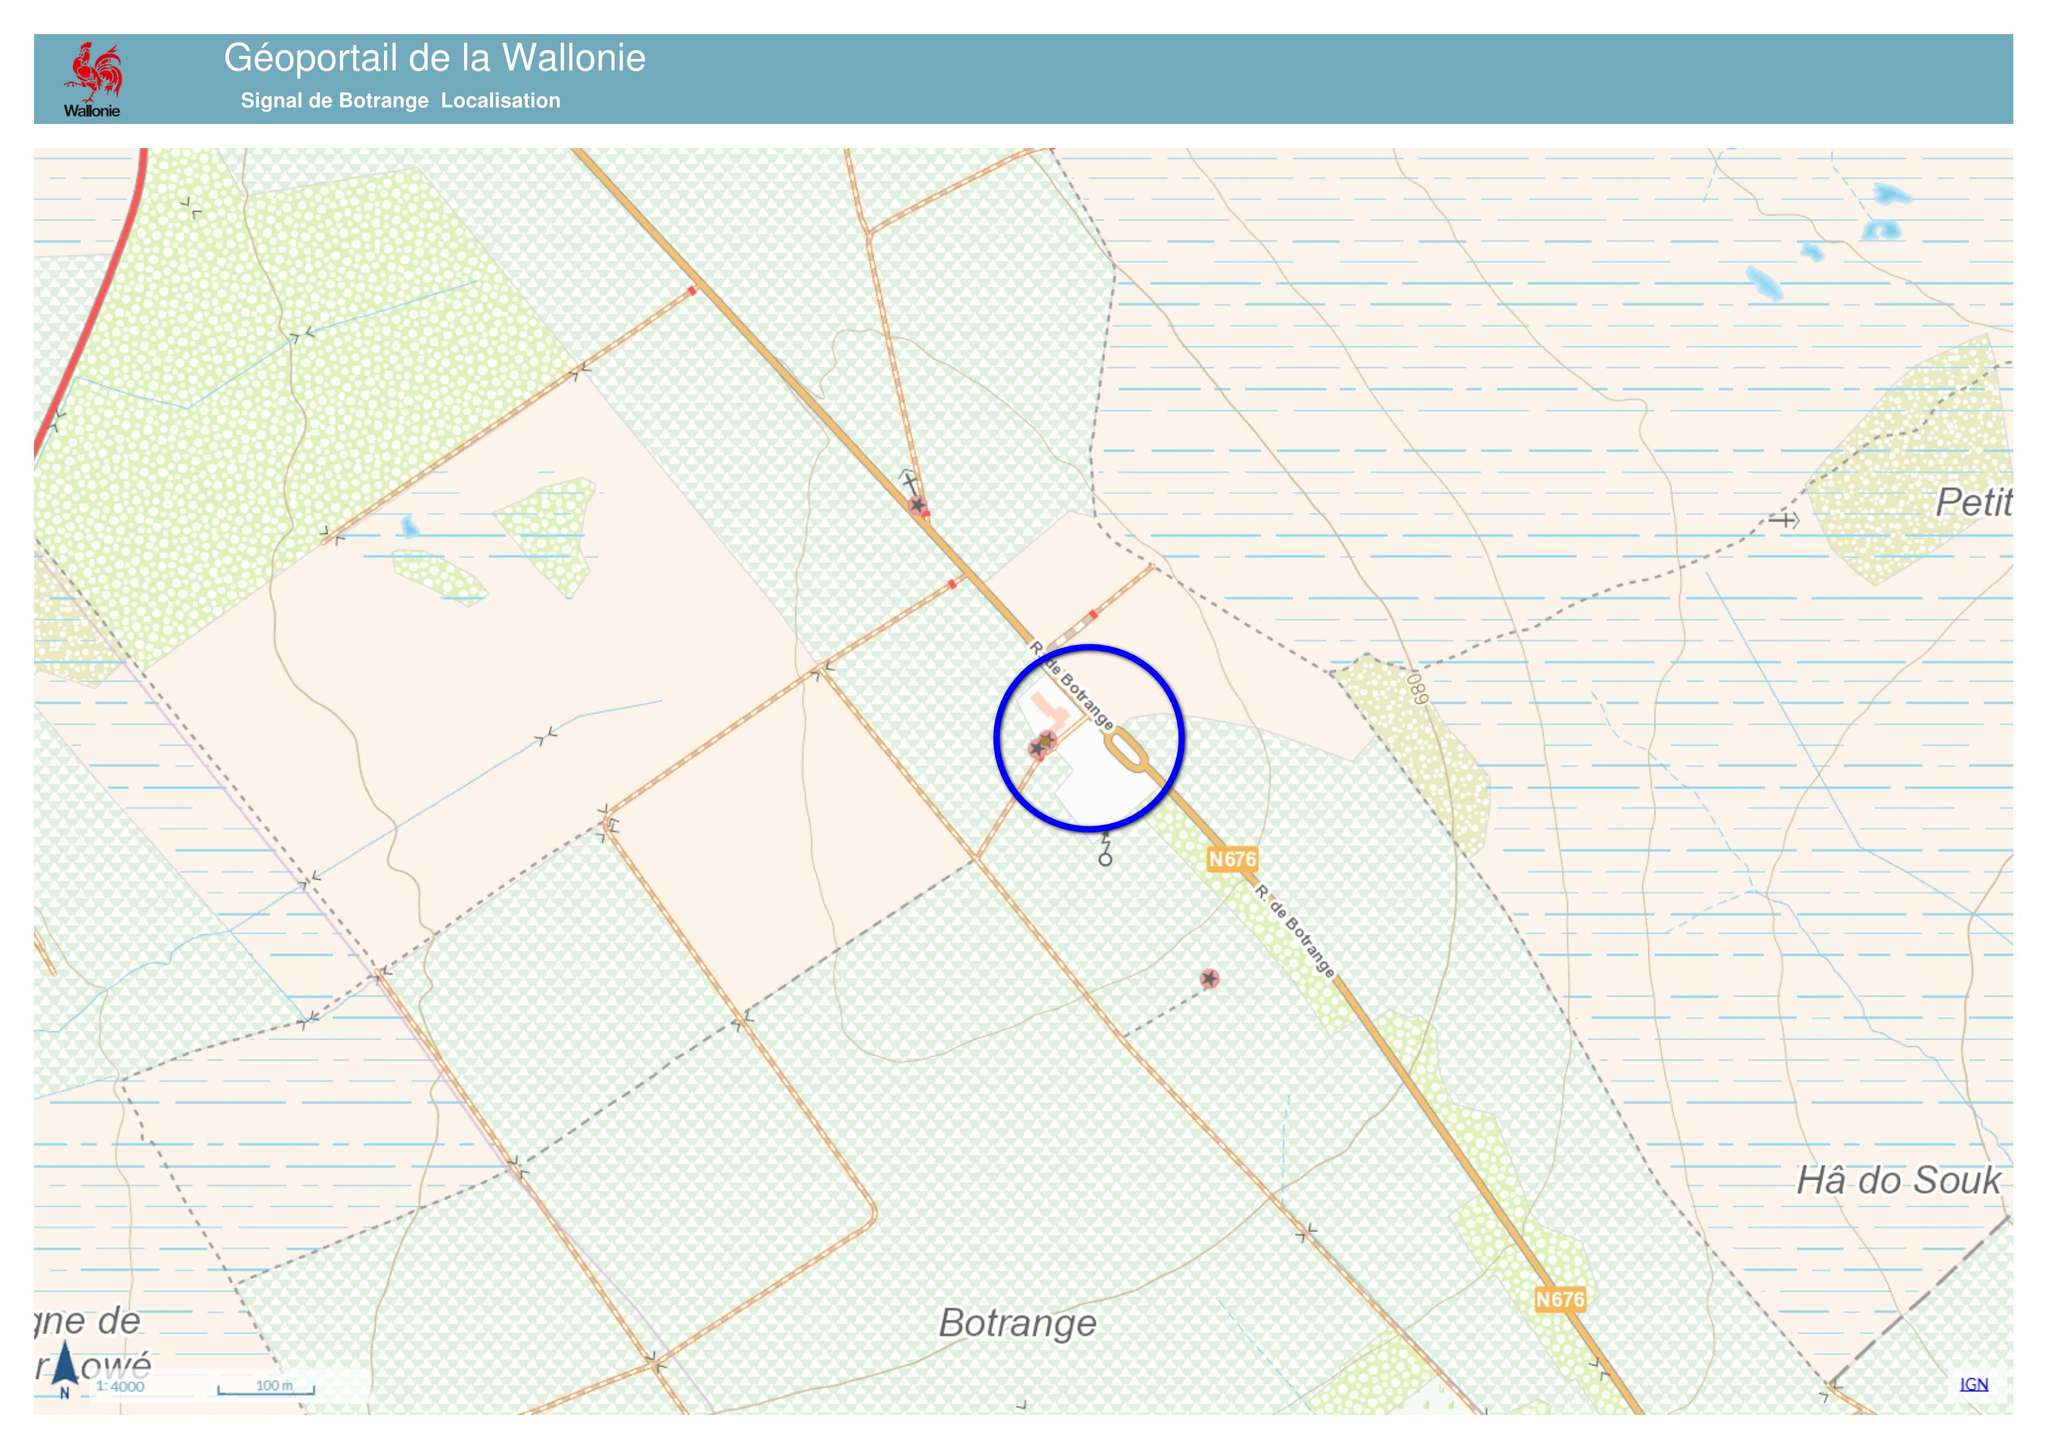Click the 1:4000 scale text
Screen dimensions: 2048x1449
tap(121, 1386)
